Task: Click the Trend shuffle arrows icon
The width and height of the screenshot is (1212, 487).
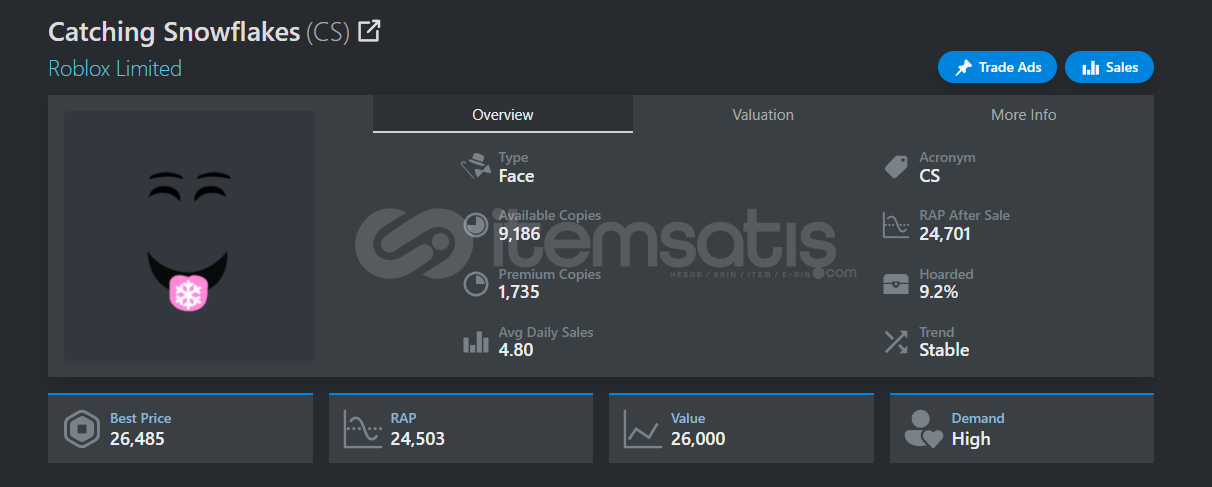Action: [896, 342]
